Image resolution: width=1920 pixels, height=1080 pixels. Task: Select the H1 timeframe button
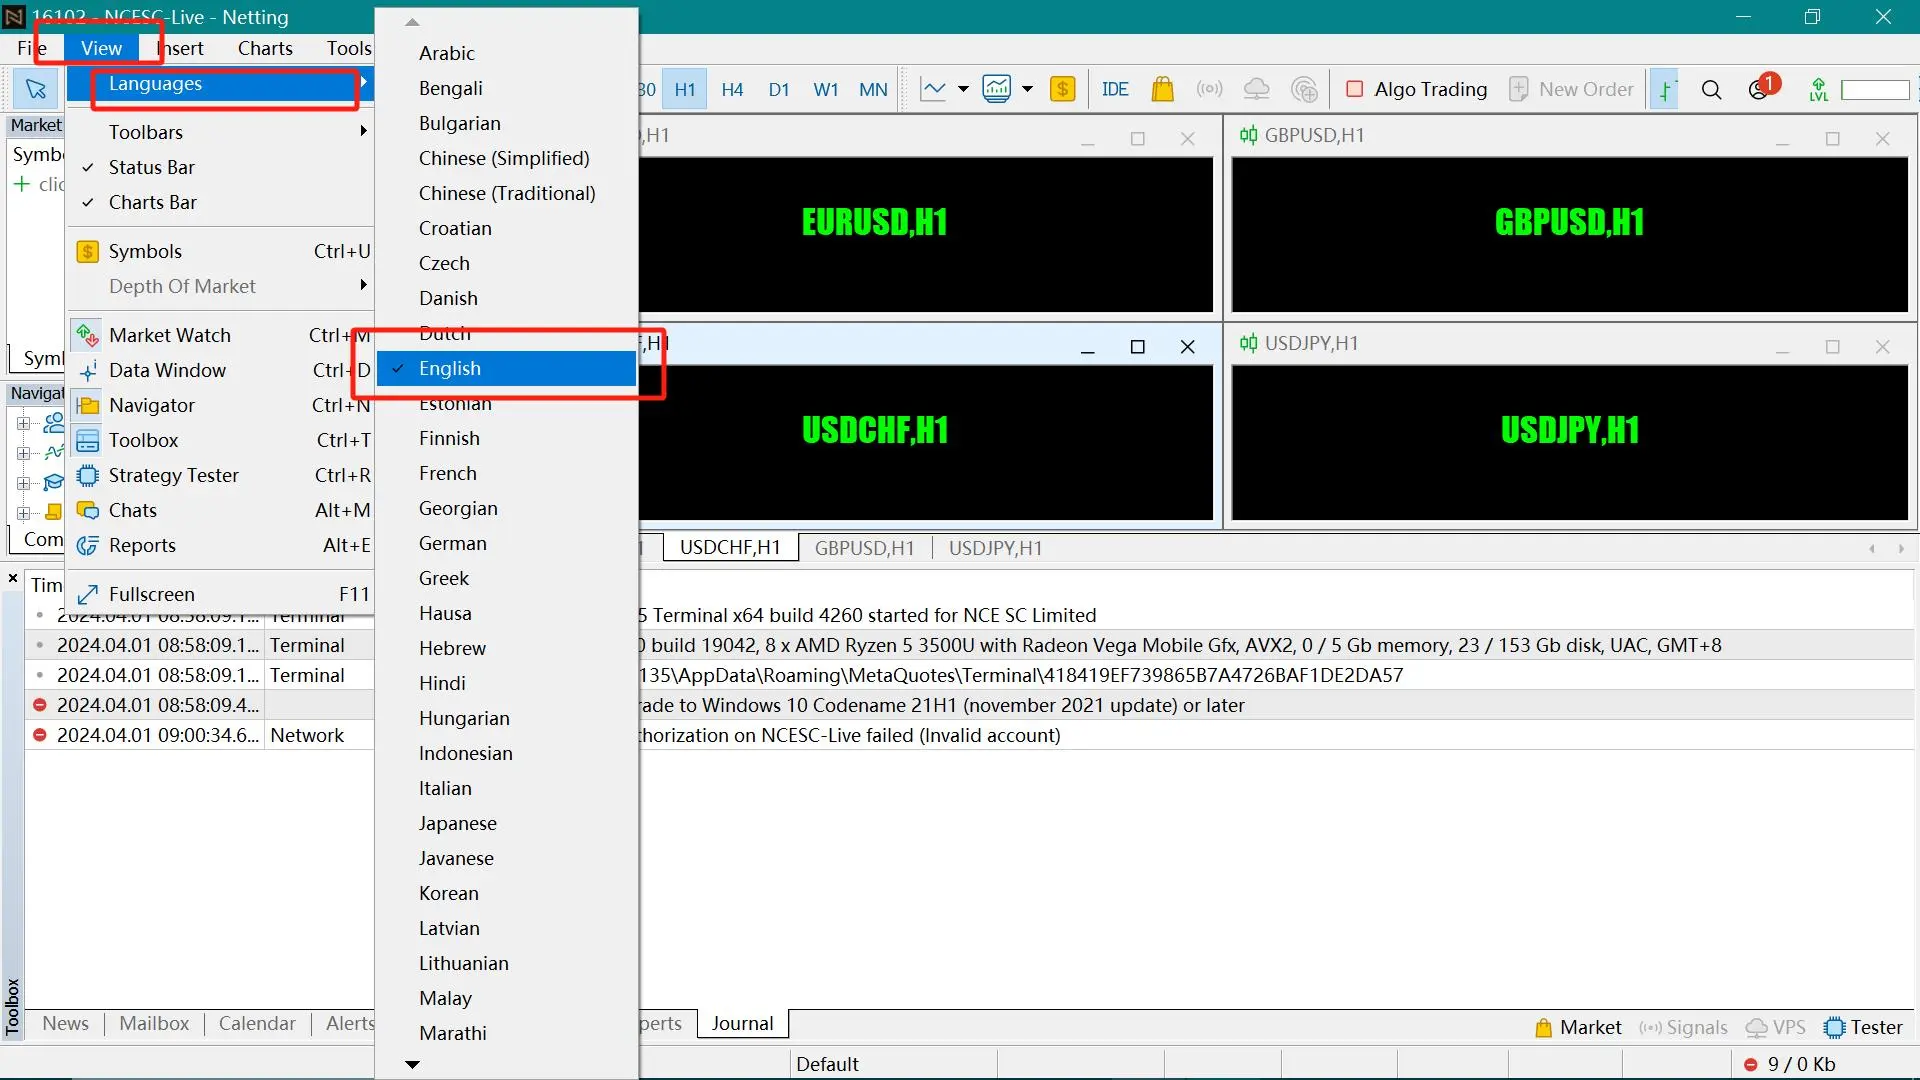click(685, 89)
